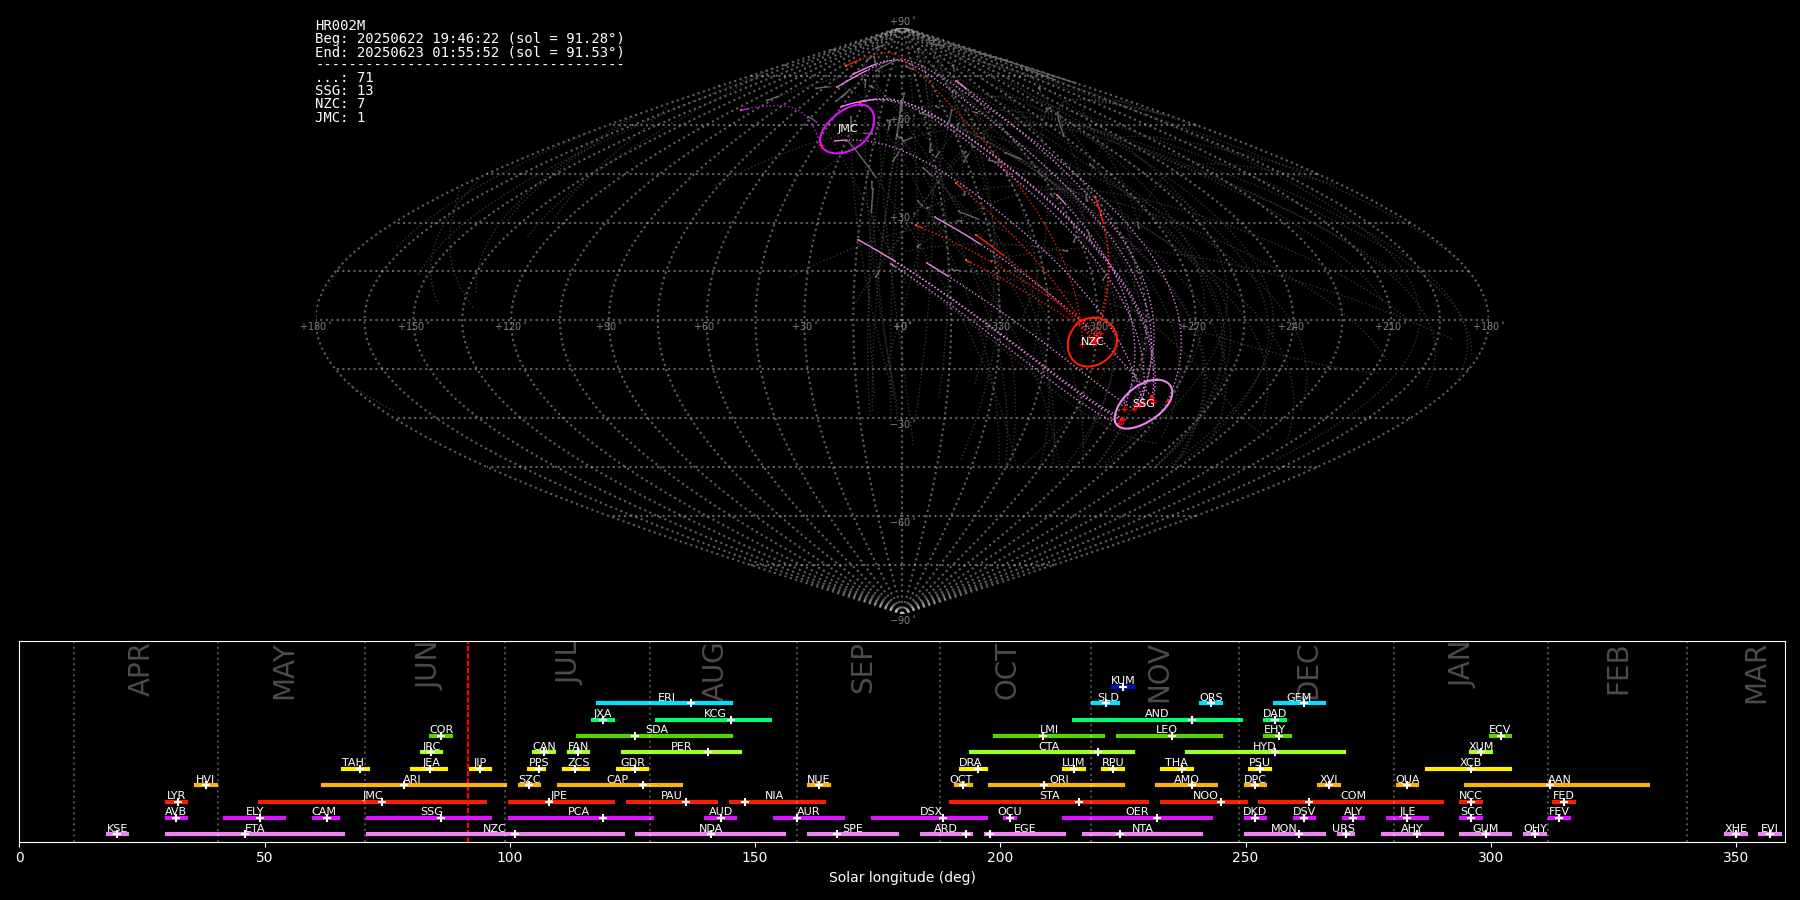Click the JMC radiant ellipse on the sky map
The width and height of the screenshot is (1800, 900).
pyautogui.click(x=847, y=128)
